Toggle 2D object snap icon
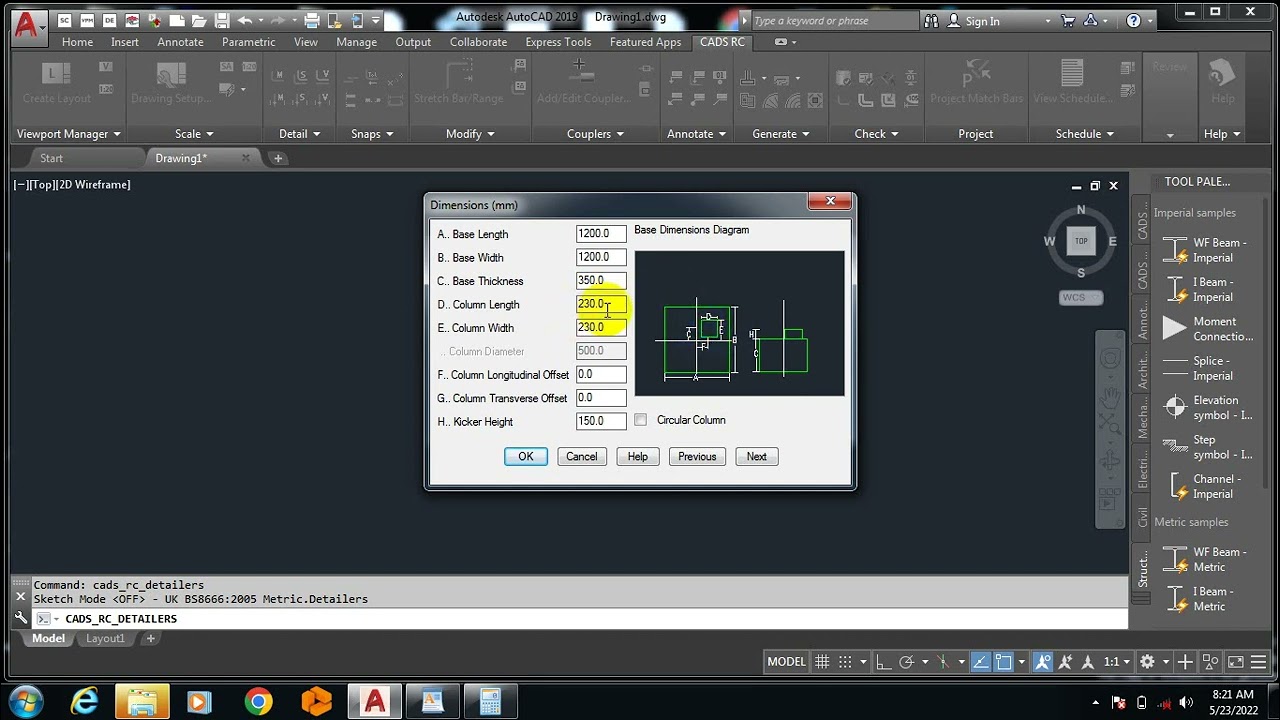Image resolution: width=1280 pixels, height=720 pixels. pyautogui.click(x=1004, y=661)
